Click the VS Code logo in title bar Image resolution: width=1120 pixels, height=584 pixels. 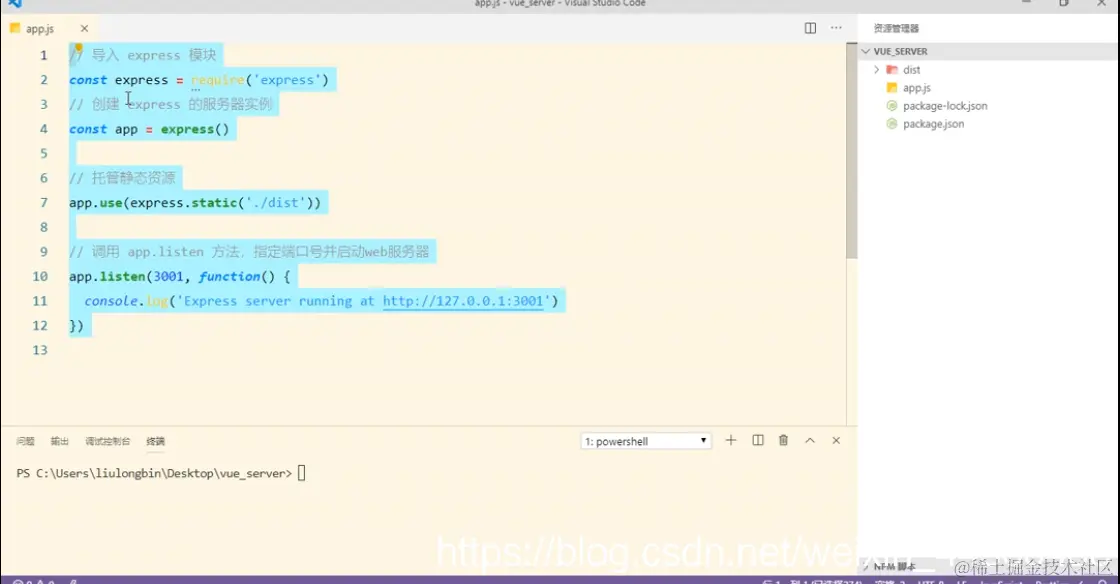coord(14,4)
